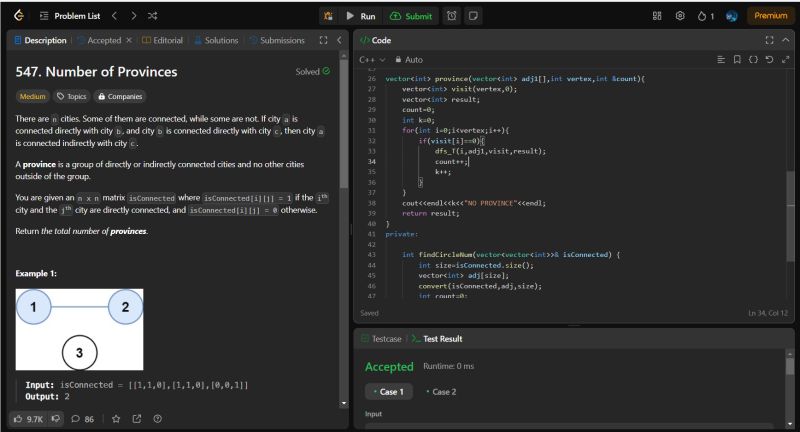Click line number 26 in gutter
The width and height of the screenshot is (800, 432).
(371, 79)
